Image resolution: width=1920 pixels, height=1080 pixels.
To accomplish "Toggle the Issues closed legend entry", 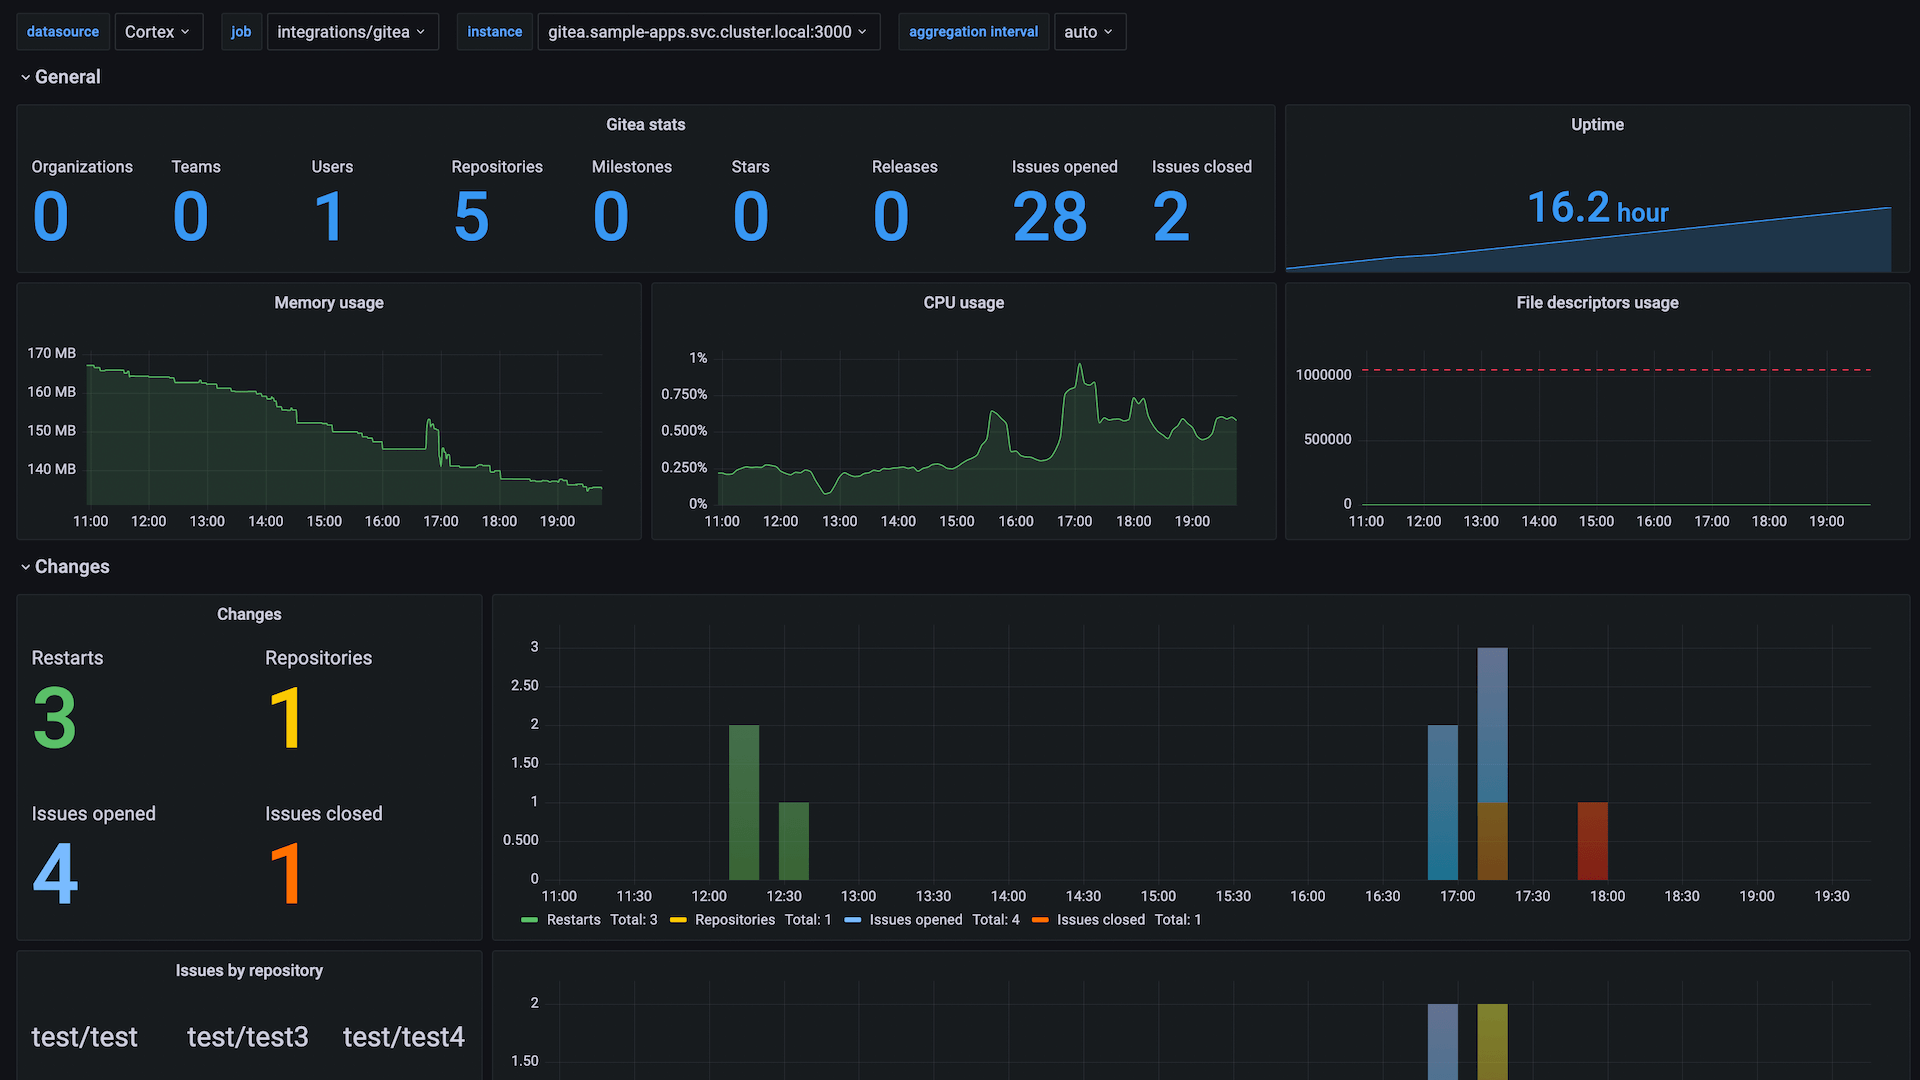I will pyautogui.click(x=1101, y=919).
